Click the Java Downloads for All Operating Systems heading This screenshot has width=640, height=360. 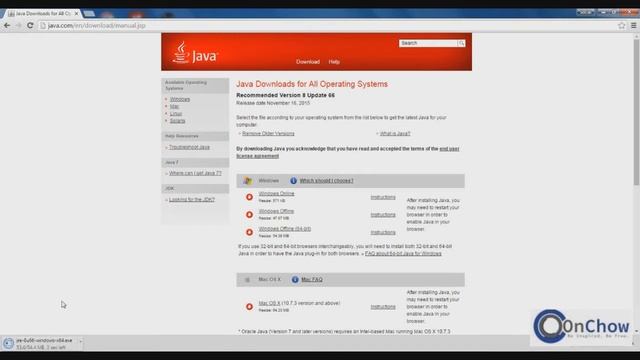click(312, 84)
